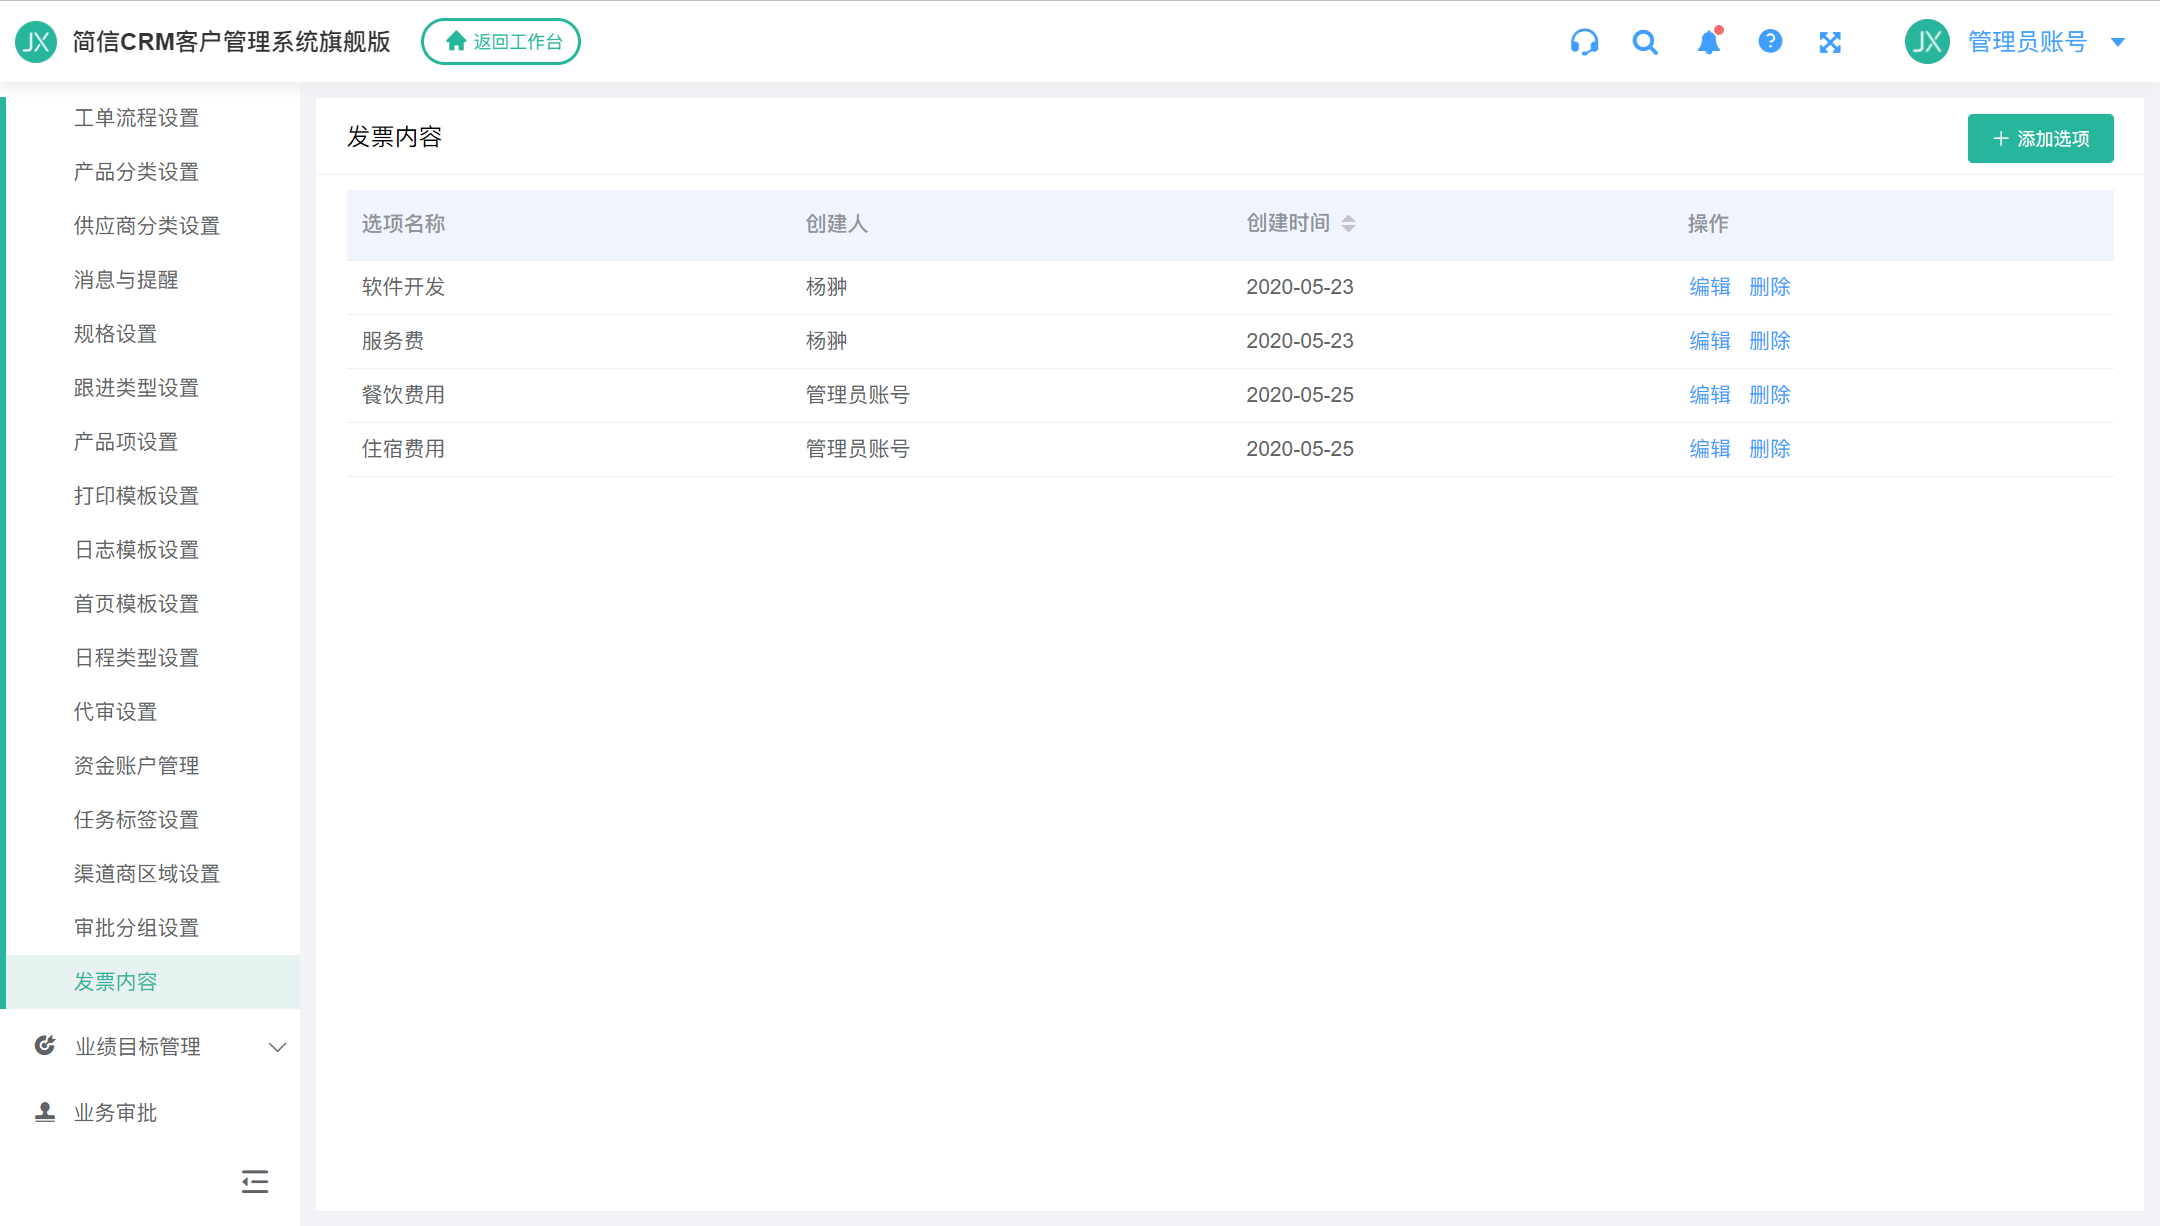Image resolution: width=2160 pixels, height=1226 pixels.
Task: Expand 业绩目标管理 chevron
Action: (x=278, y=1047)
